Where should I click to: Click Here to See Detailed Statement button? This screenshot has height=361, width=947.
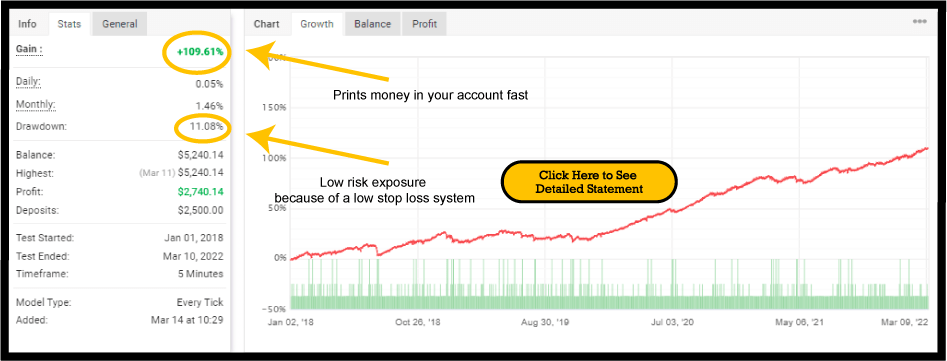point(588,182)
